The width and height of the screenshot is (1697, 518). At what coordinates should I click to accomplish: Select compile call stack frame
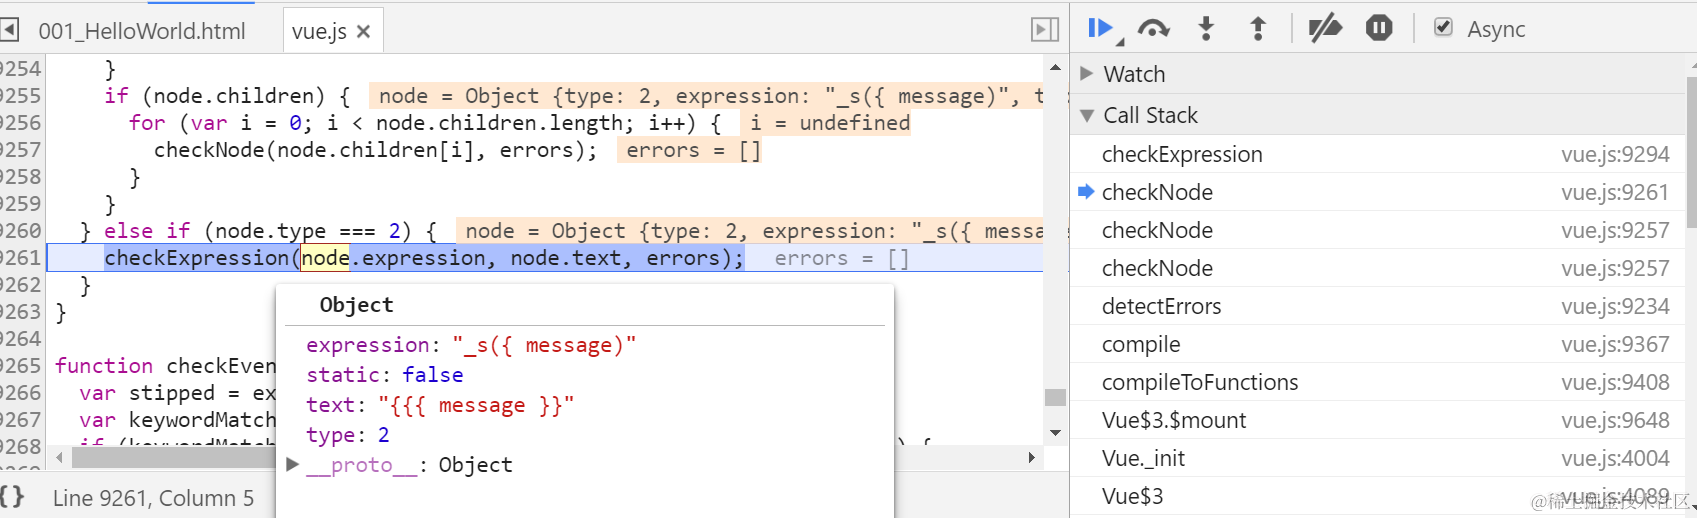pos(1377,344)
